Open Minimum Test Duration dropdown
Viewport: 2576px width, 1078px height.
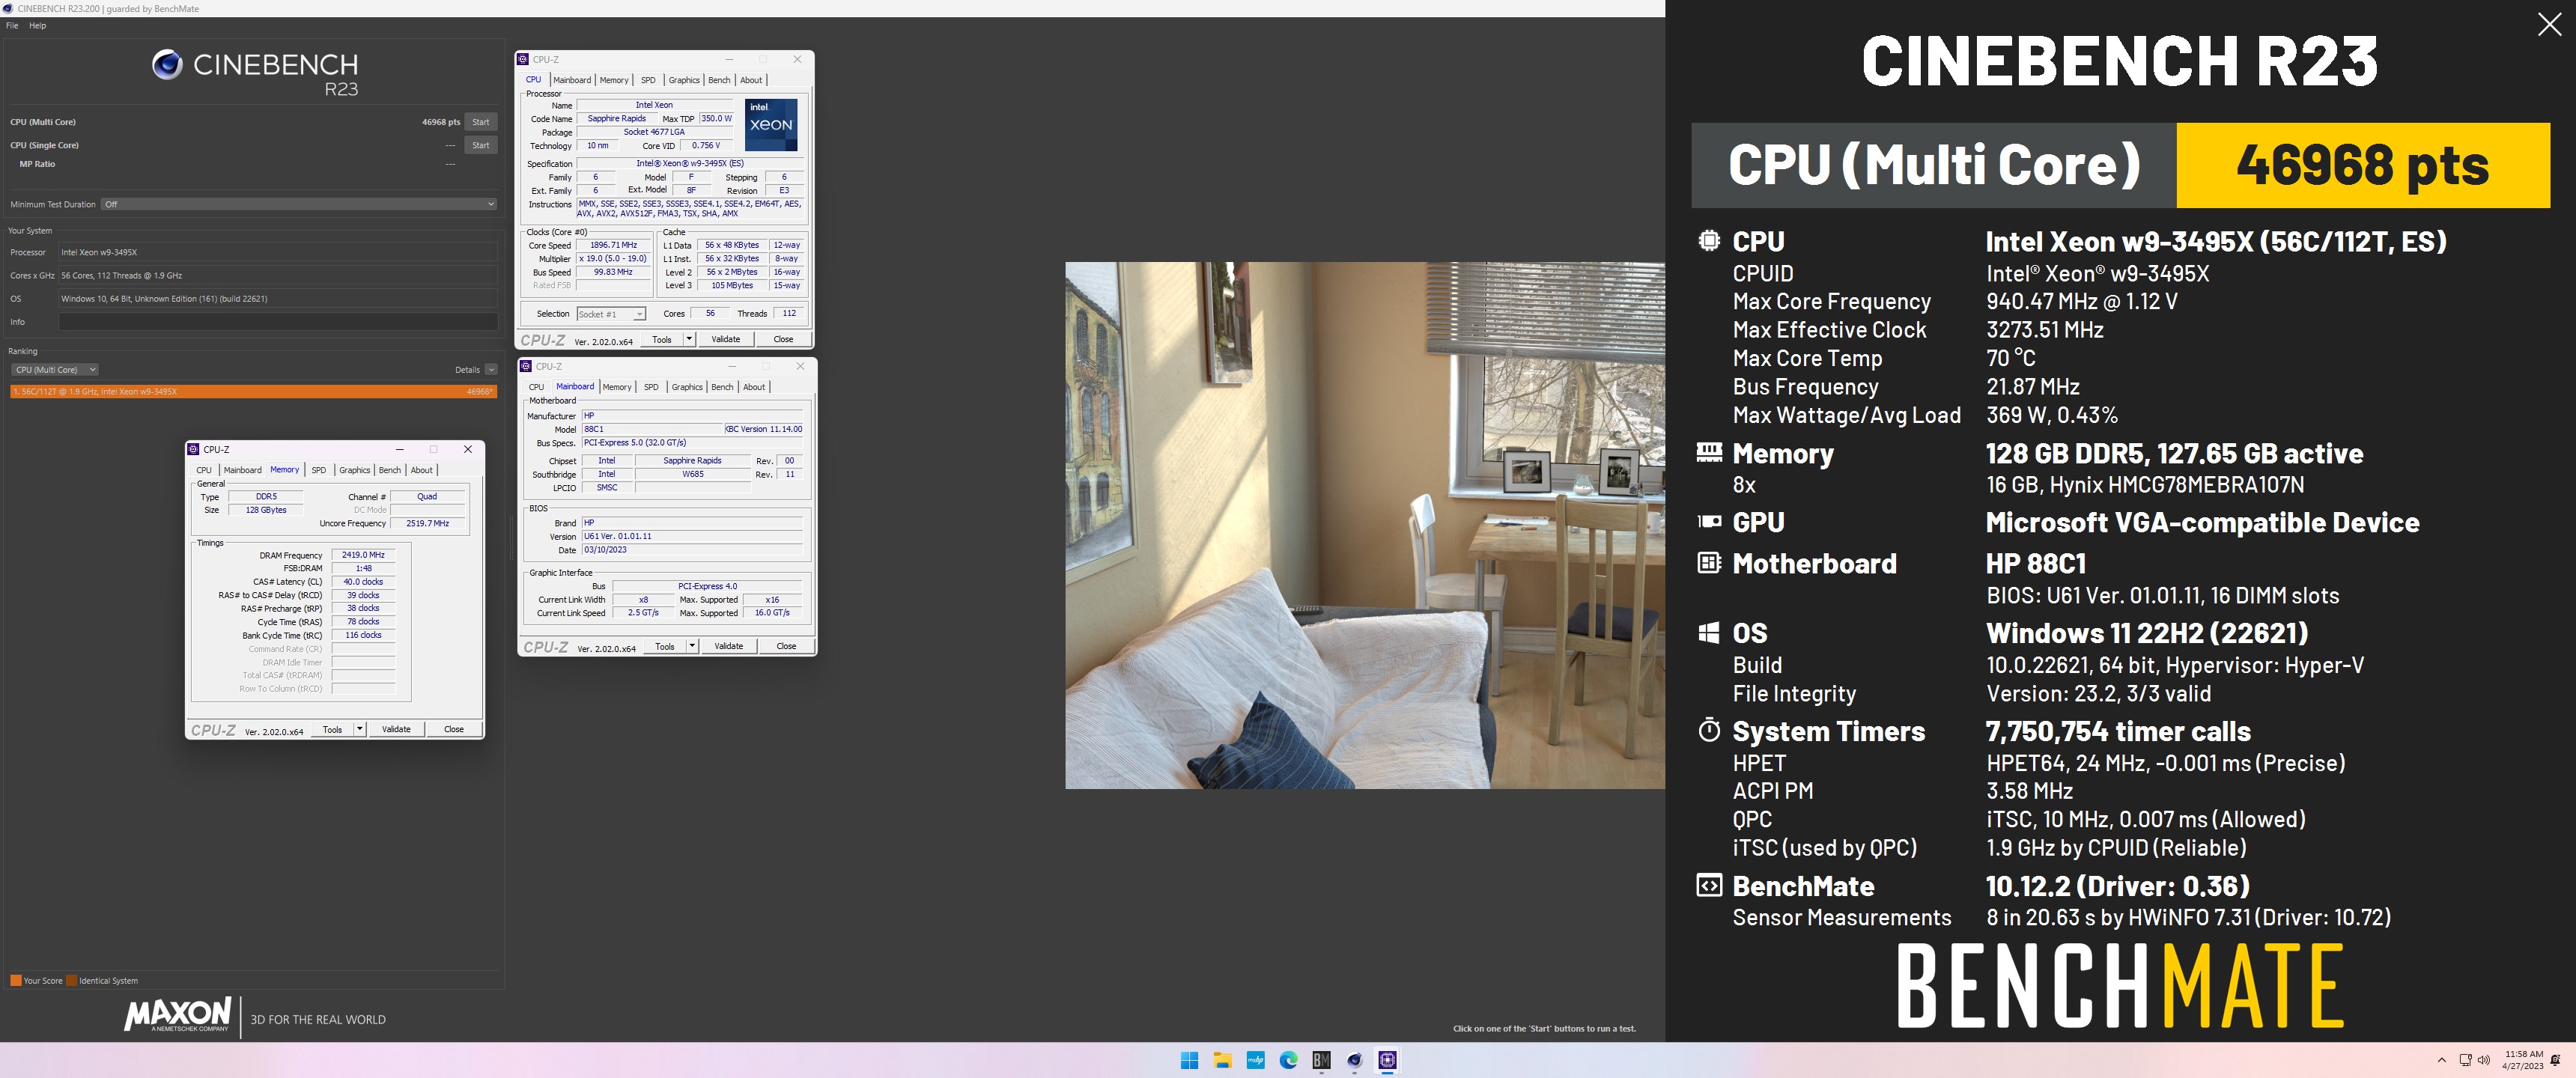[x=298, y=204]
